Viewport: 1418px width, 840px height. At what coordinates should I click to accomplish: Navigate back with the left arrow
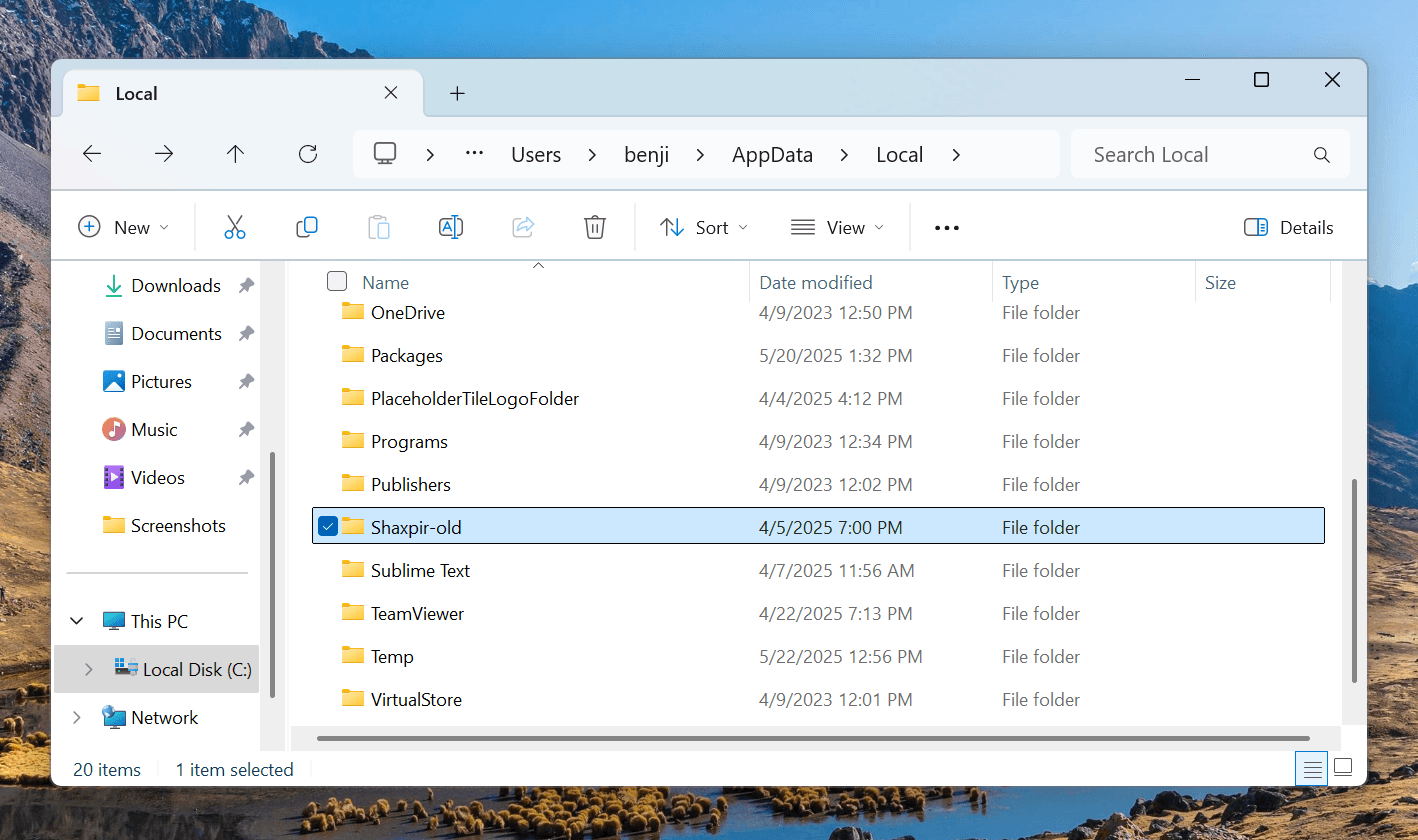tap(92, 154)
